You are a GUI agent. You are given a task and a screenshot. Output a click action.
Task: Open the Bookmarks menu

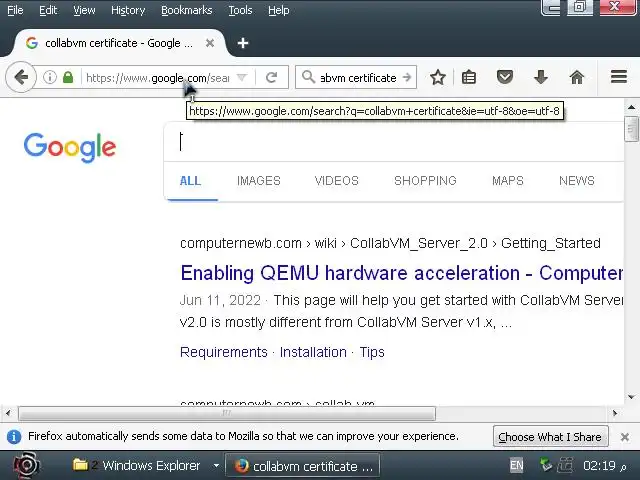pos(187,10)
